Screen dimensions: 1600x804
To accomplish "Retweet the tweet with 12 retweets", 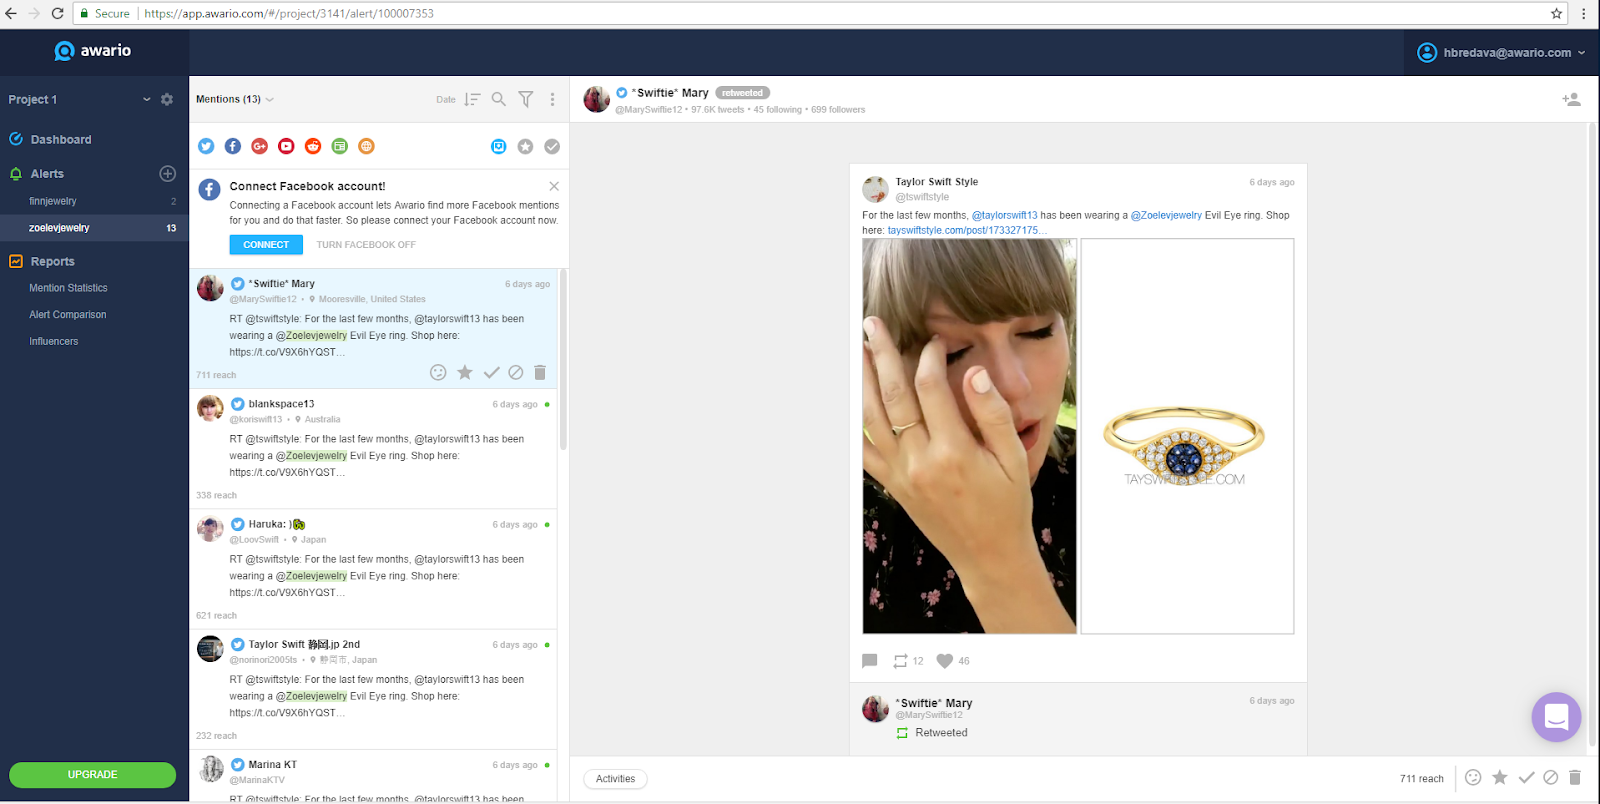I will click(901, 661).
